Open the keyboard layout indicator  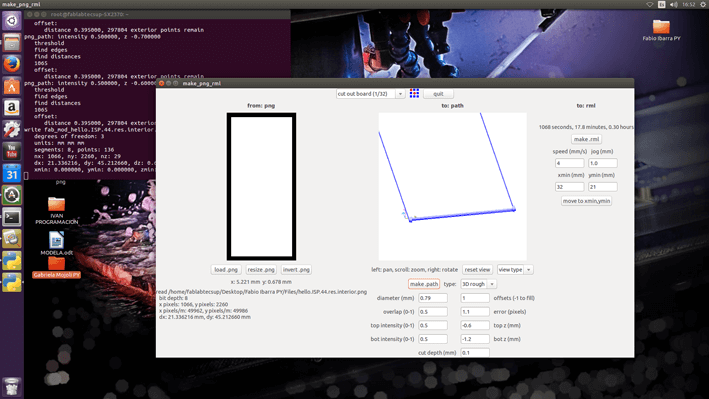pos(662,4)
